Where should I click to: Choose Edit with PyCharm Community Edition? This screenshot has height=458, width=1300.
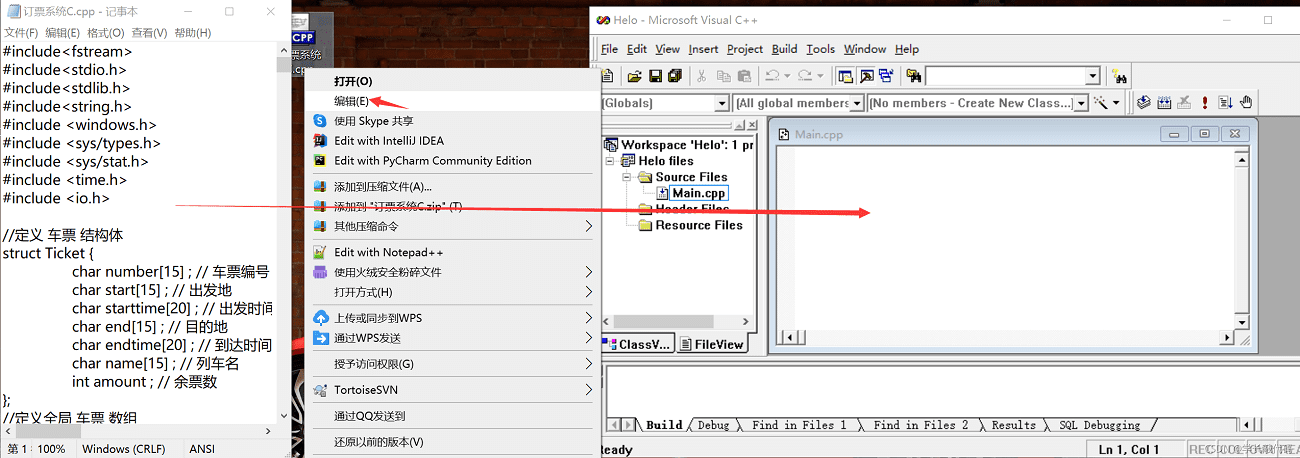point(452,160)
